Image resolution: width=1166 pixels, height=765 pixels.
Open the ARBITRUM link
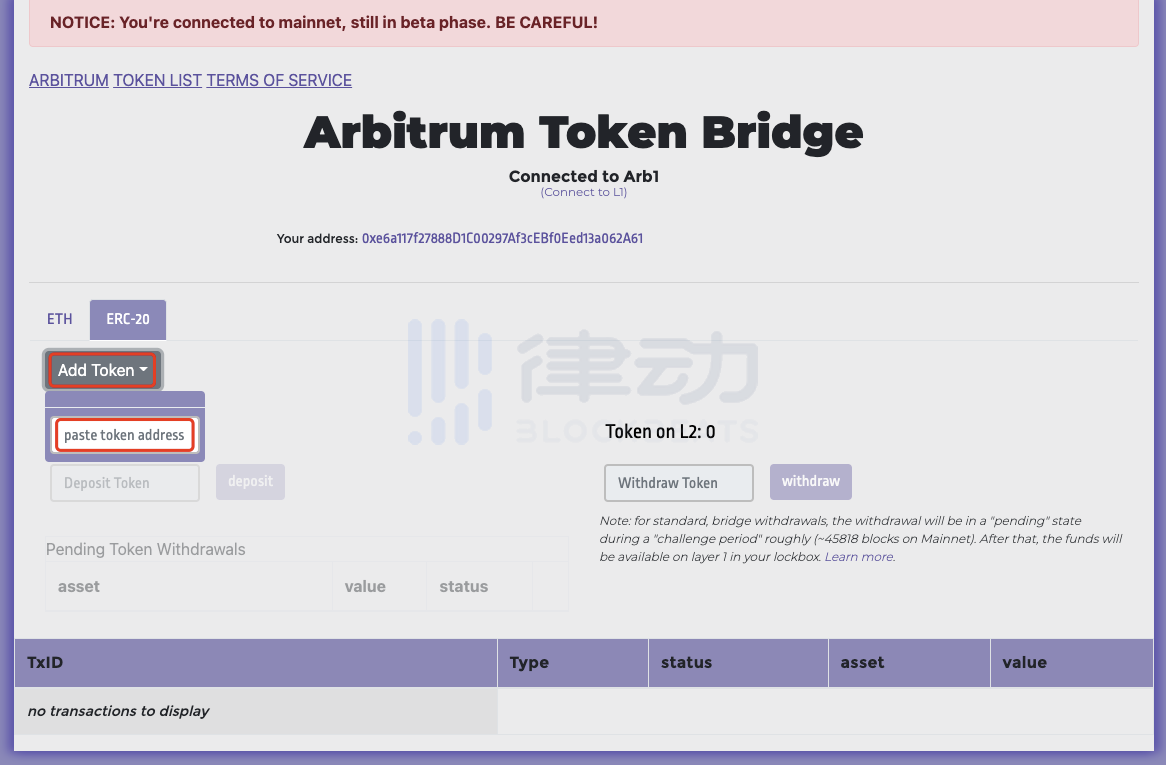pos(68,80)
